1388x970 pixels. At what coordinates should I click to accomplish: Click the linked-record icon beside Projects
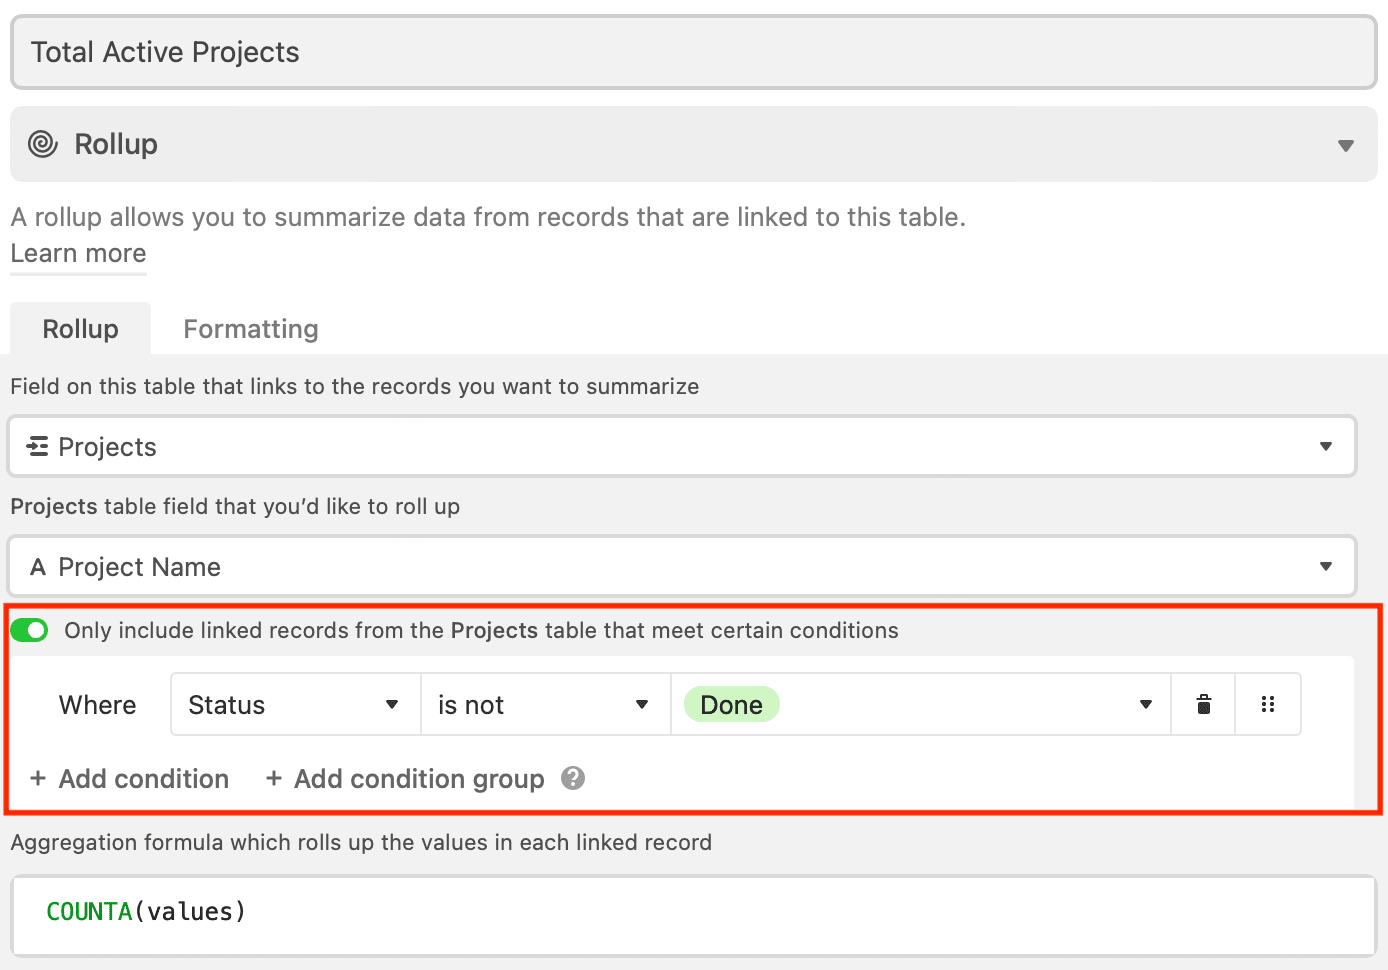(38, 446)
